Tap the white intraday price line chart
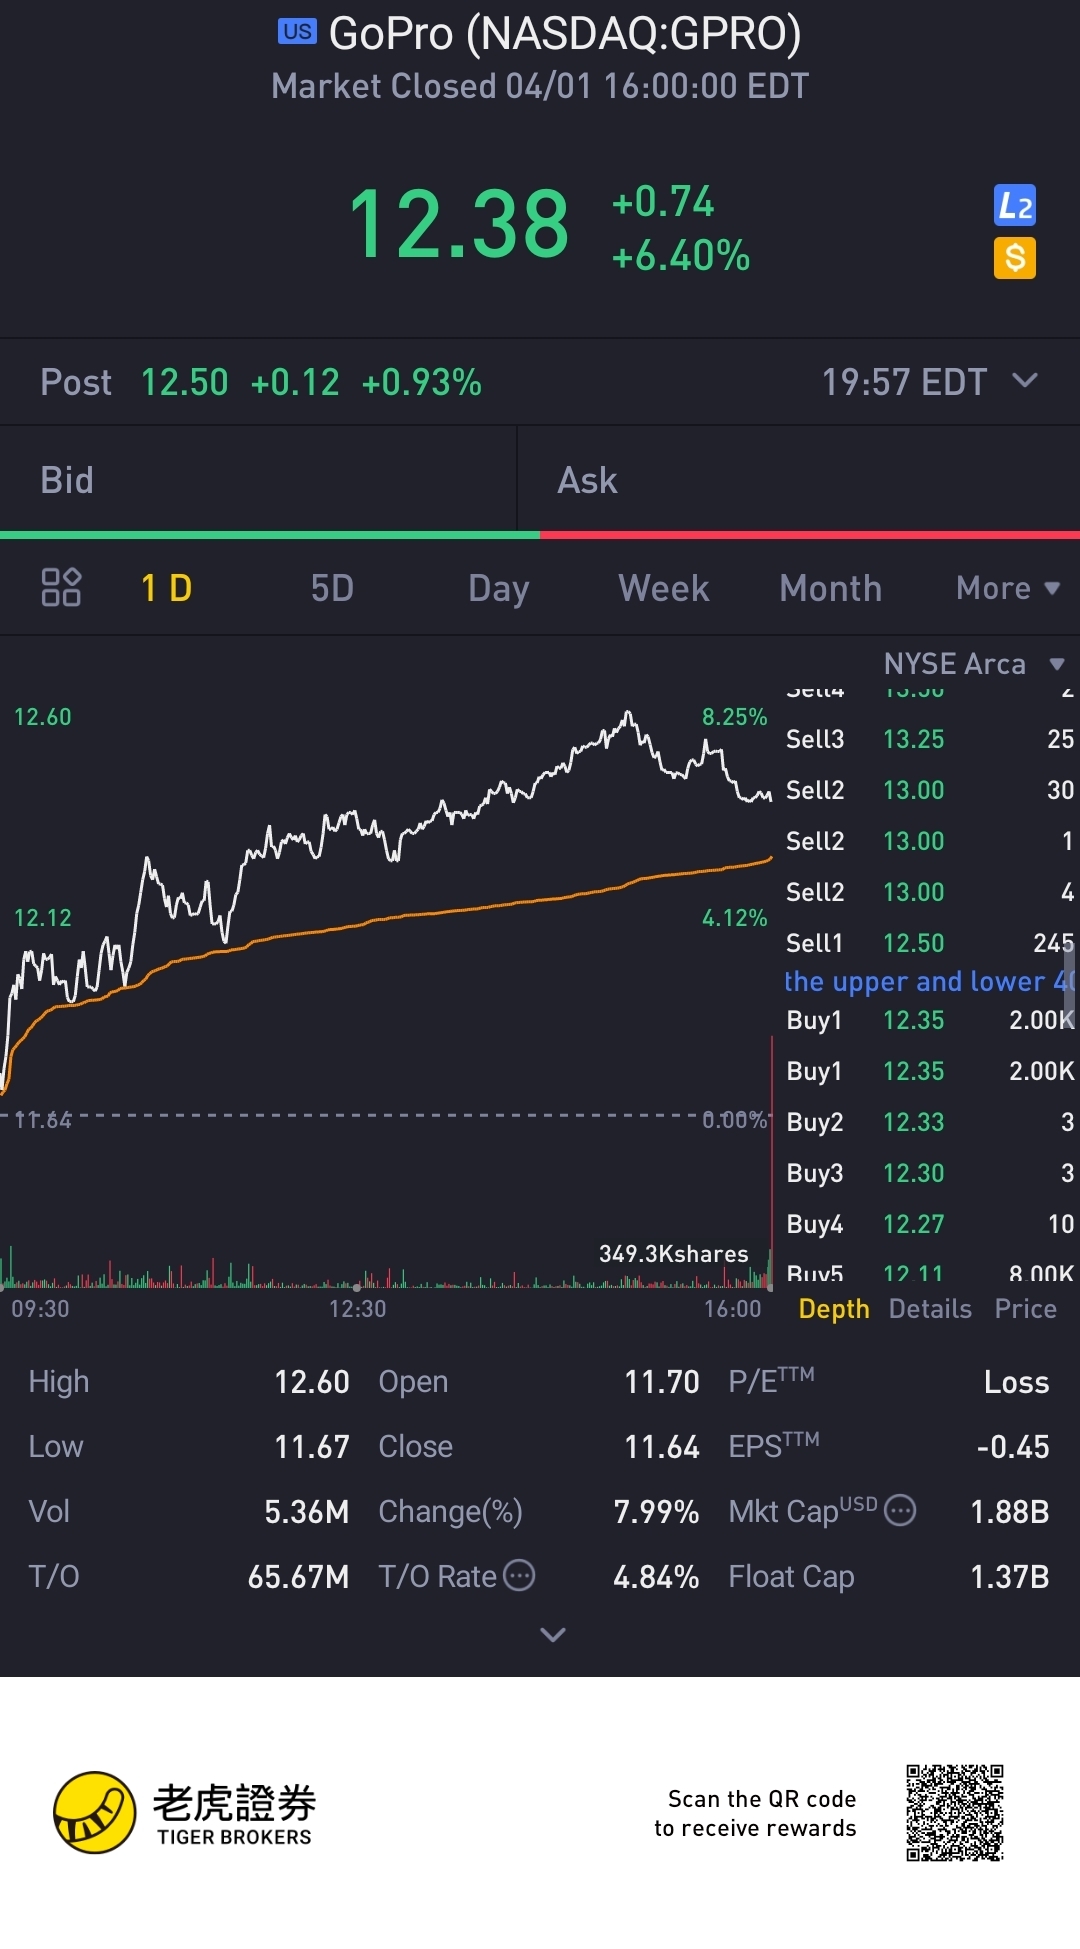 tap(387, 900)
